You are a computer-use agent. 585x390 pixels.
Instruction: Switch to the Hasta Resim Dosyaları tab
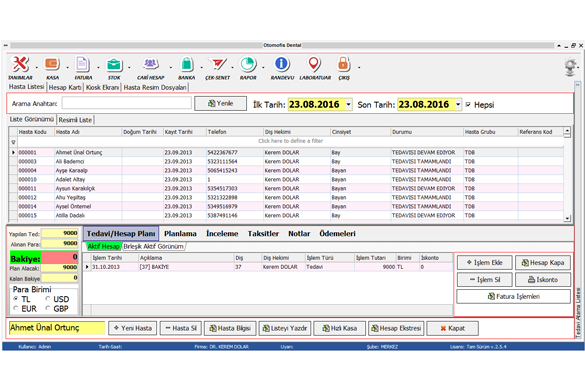click(x=155, y=87)
